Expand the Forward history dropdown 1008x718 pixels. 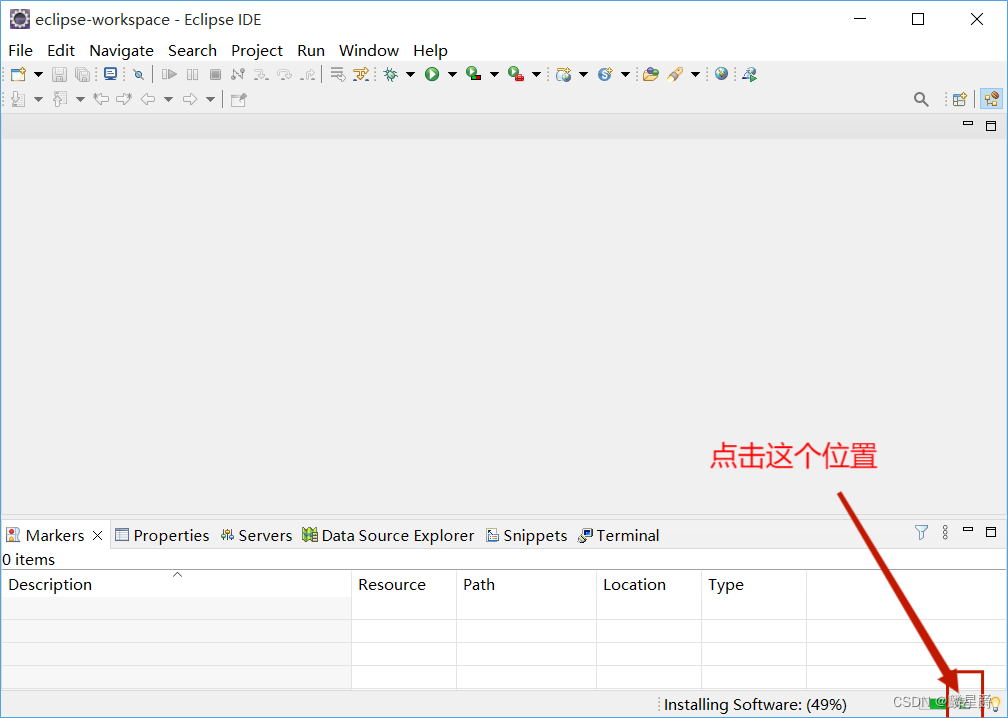point(210,99)
